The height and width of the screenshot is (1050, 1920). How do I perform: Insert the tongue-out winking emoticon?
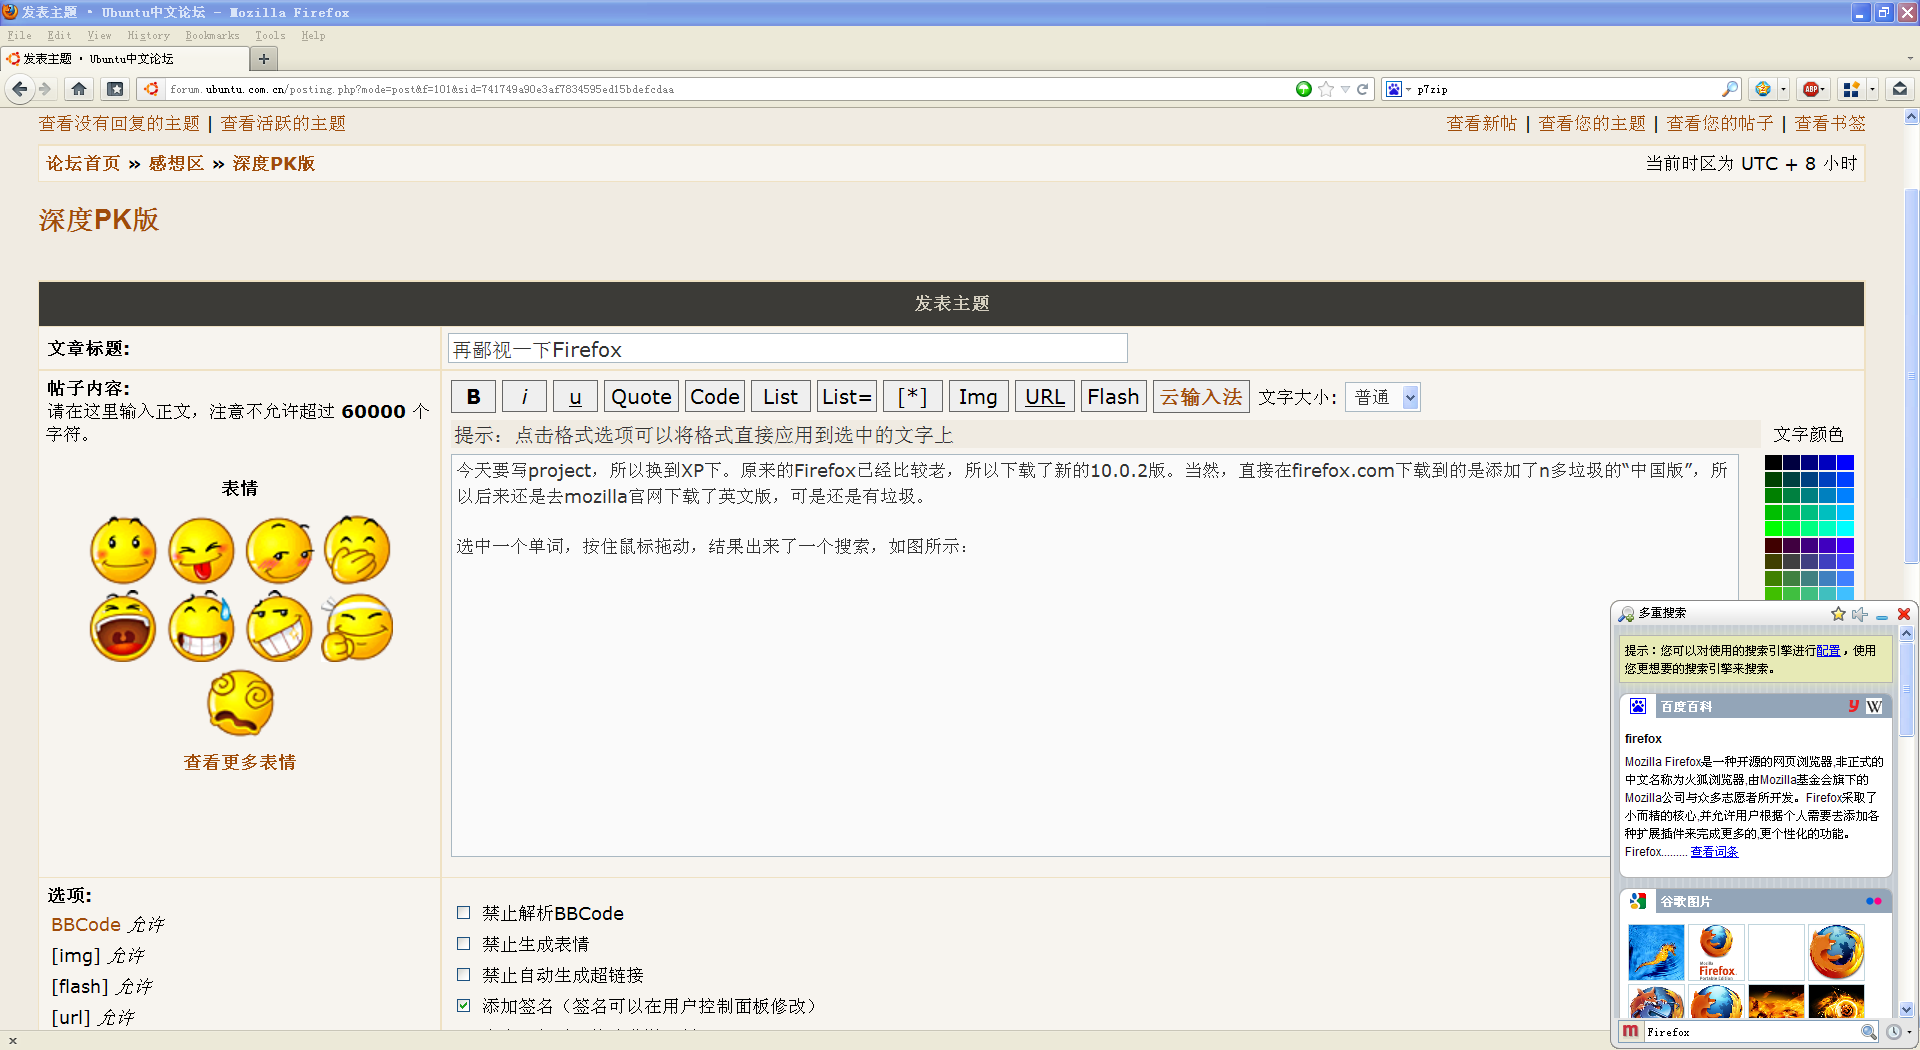click(x=201, y=549)
